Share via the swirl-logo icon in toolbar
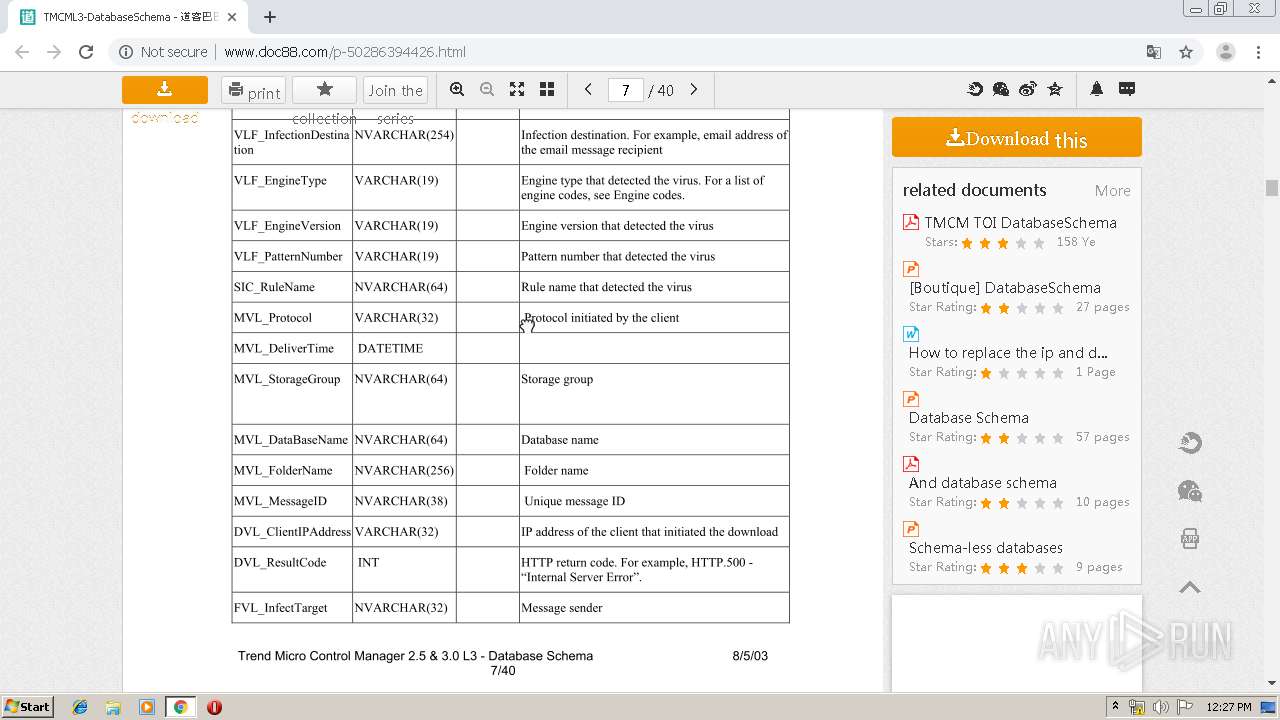This screenshot has height=720, width=1280. [x=975, y=89]
